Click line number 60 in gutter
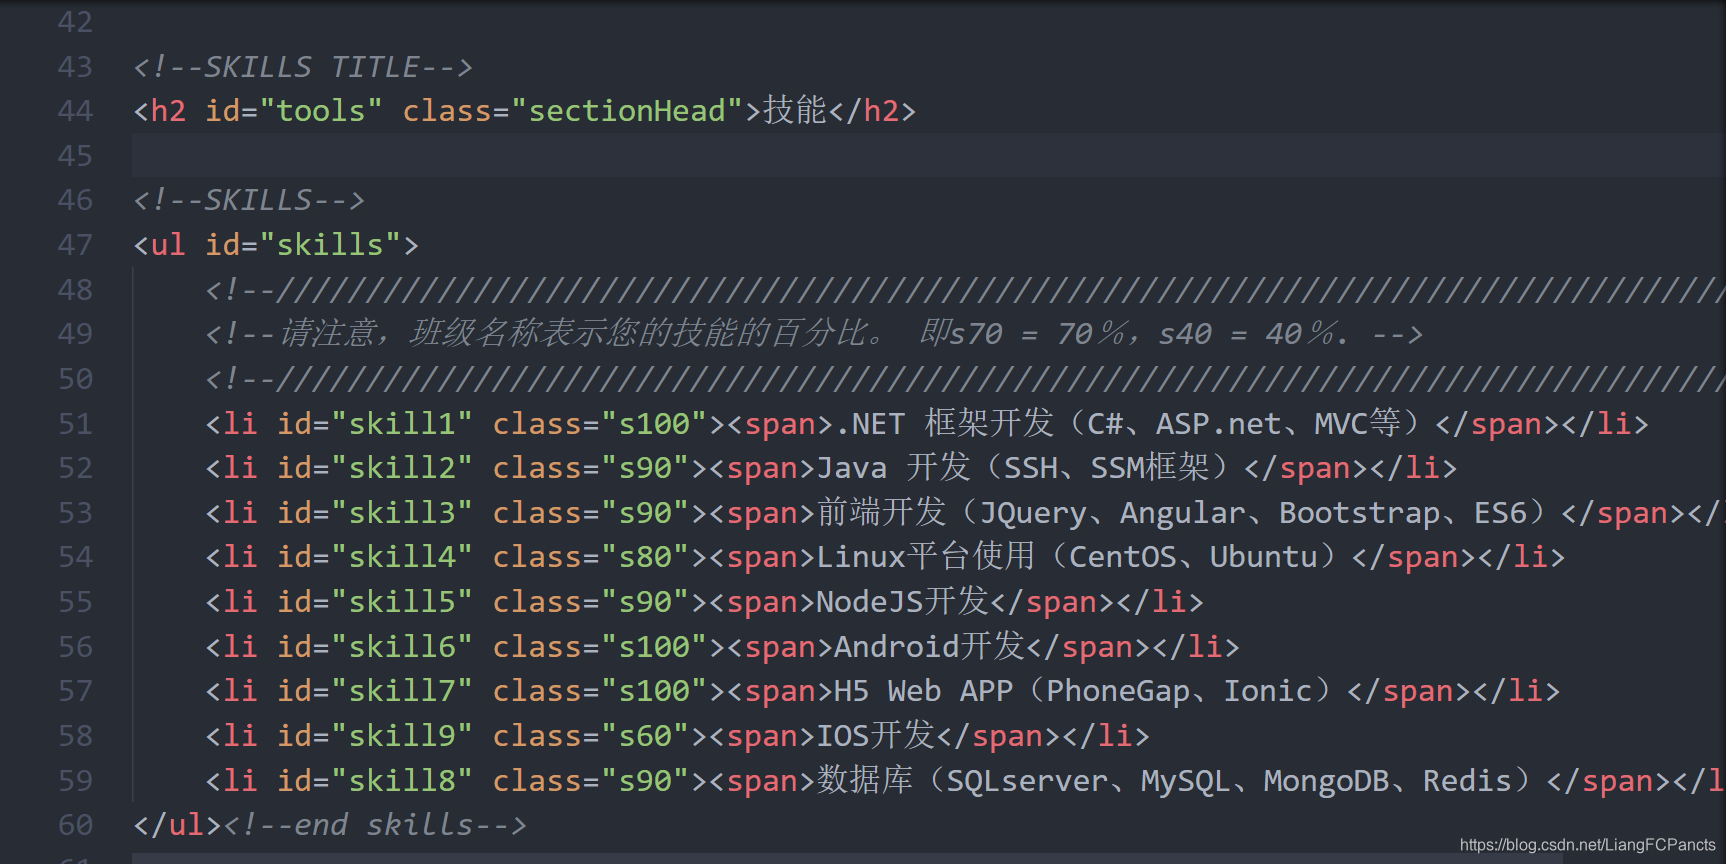Viewport: 1726px width, 864px height. pos(75,825)
